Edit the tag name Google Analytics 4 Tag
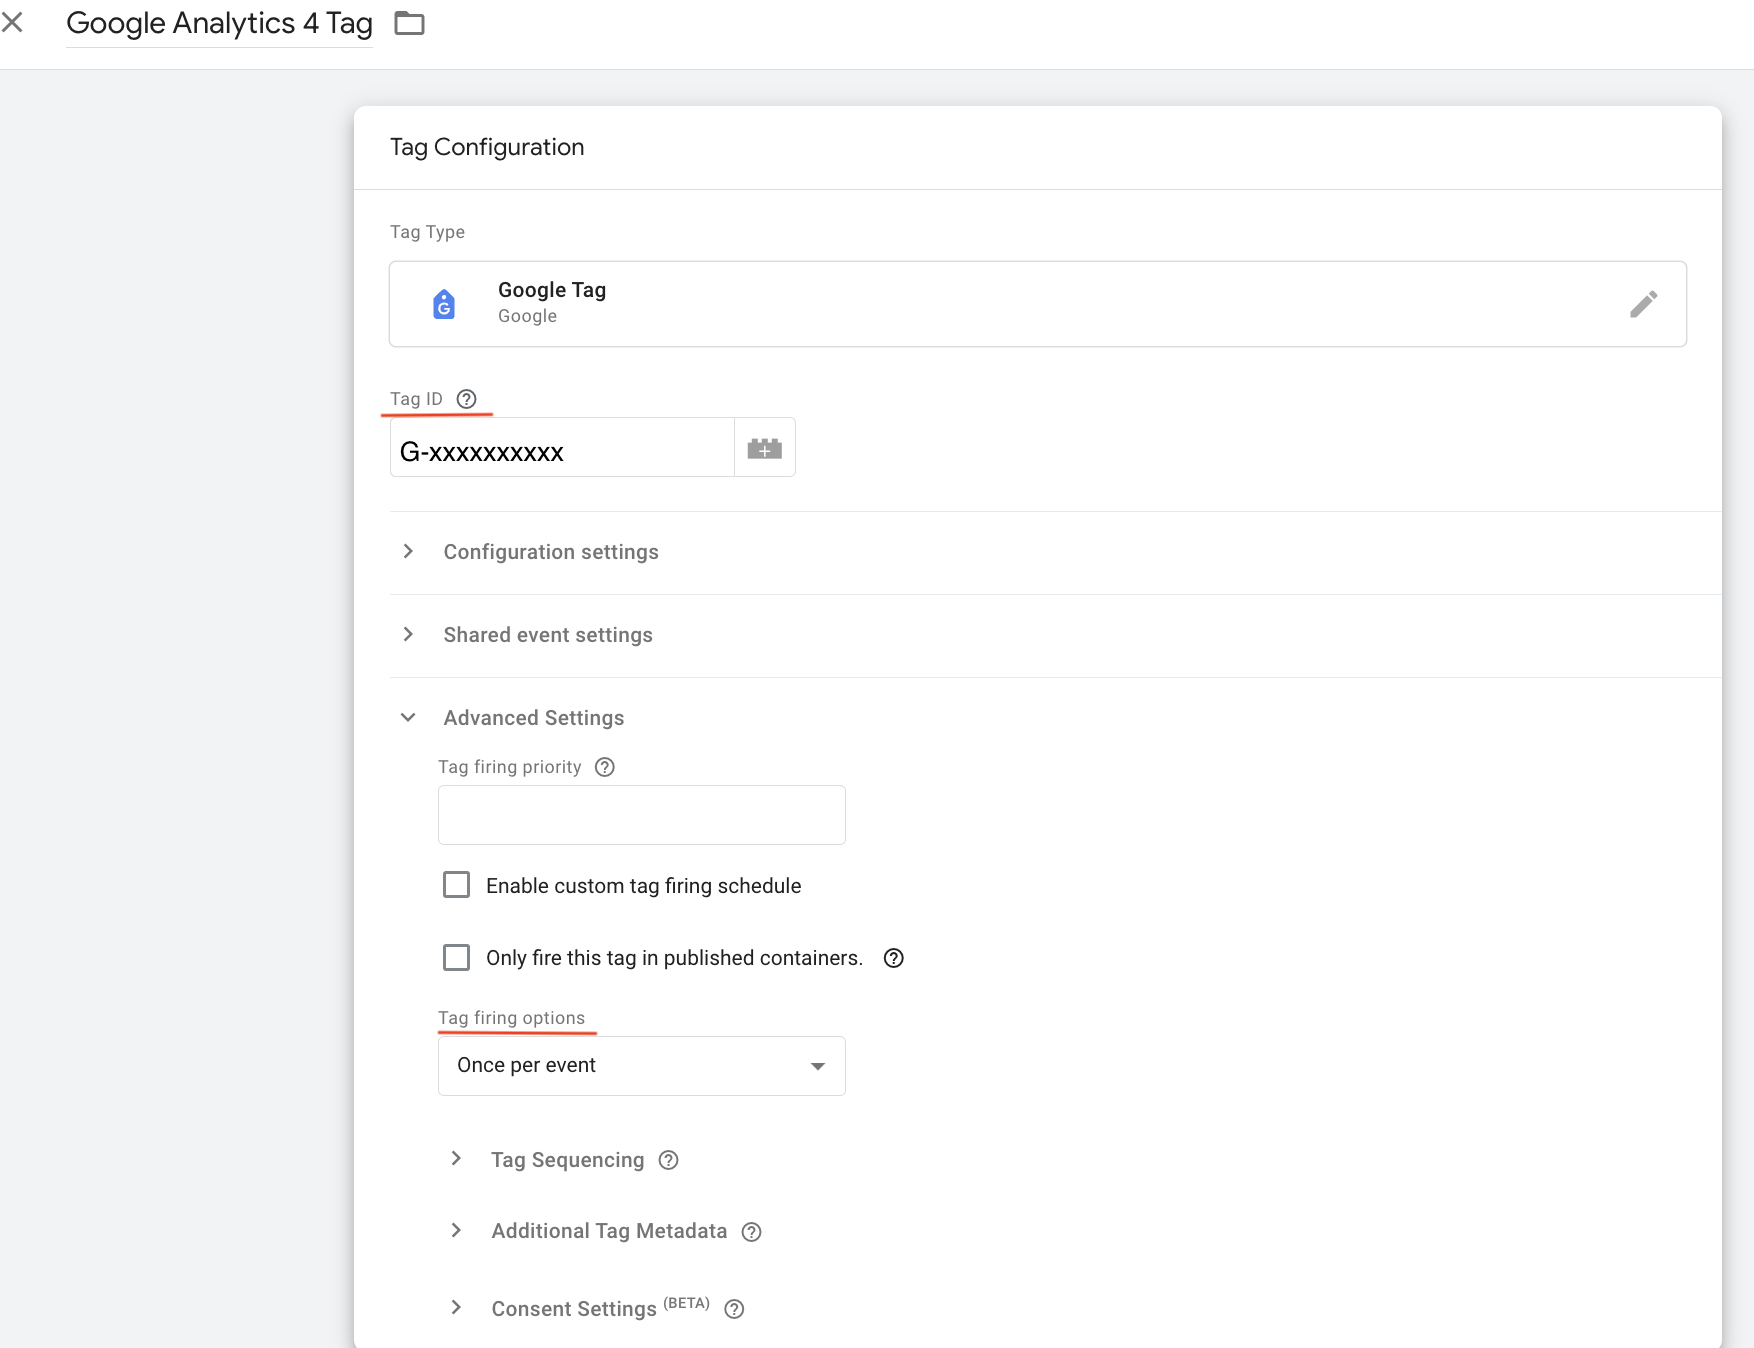The width and height of the screenshot is (1754, 1348). (219, 23)
